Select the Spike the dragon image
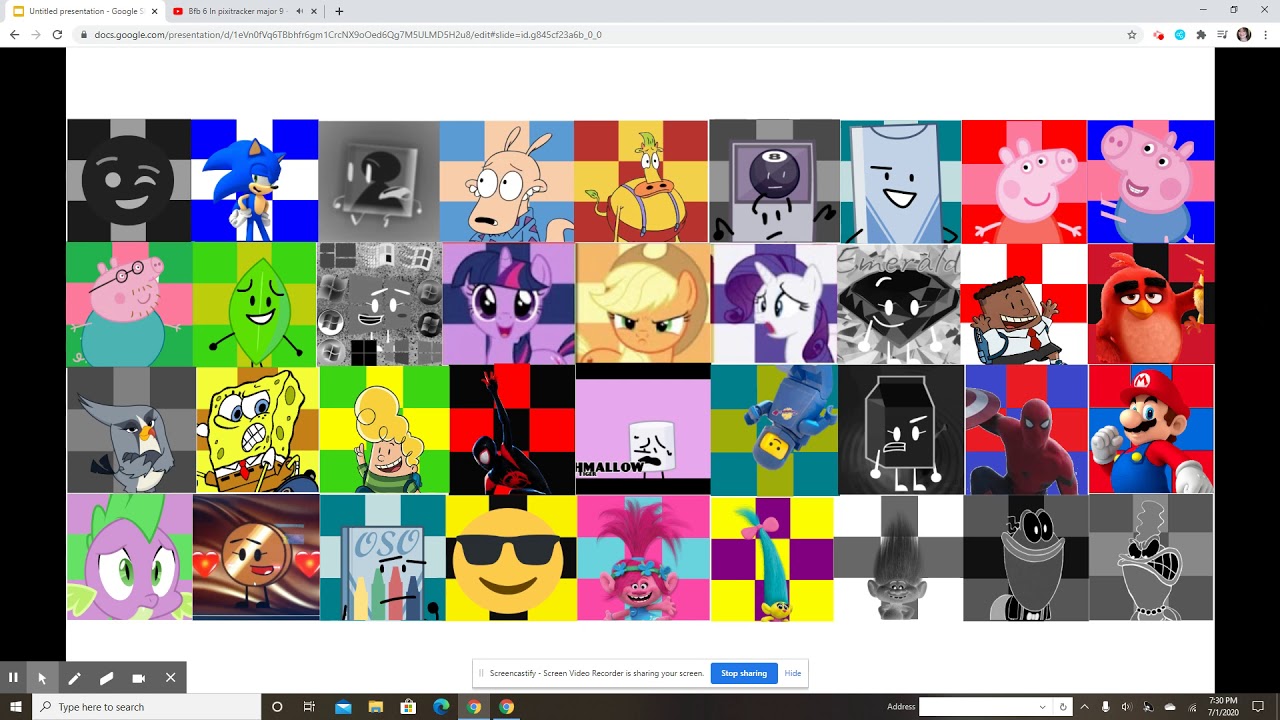 [x=129, y=557]
